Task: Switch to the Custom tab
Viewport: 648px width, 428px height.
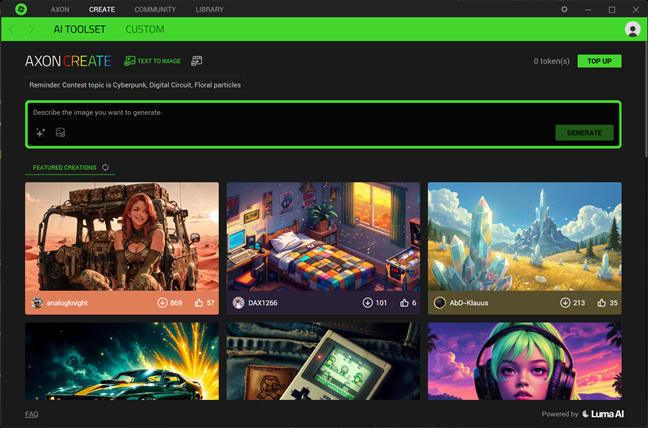Action: pos(145,29)
